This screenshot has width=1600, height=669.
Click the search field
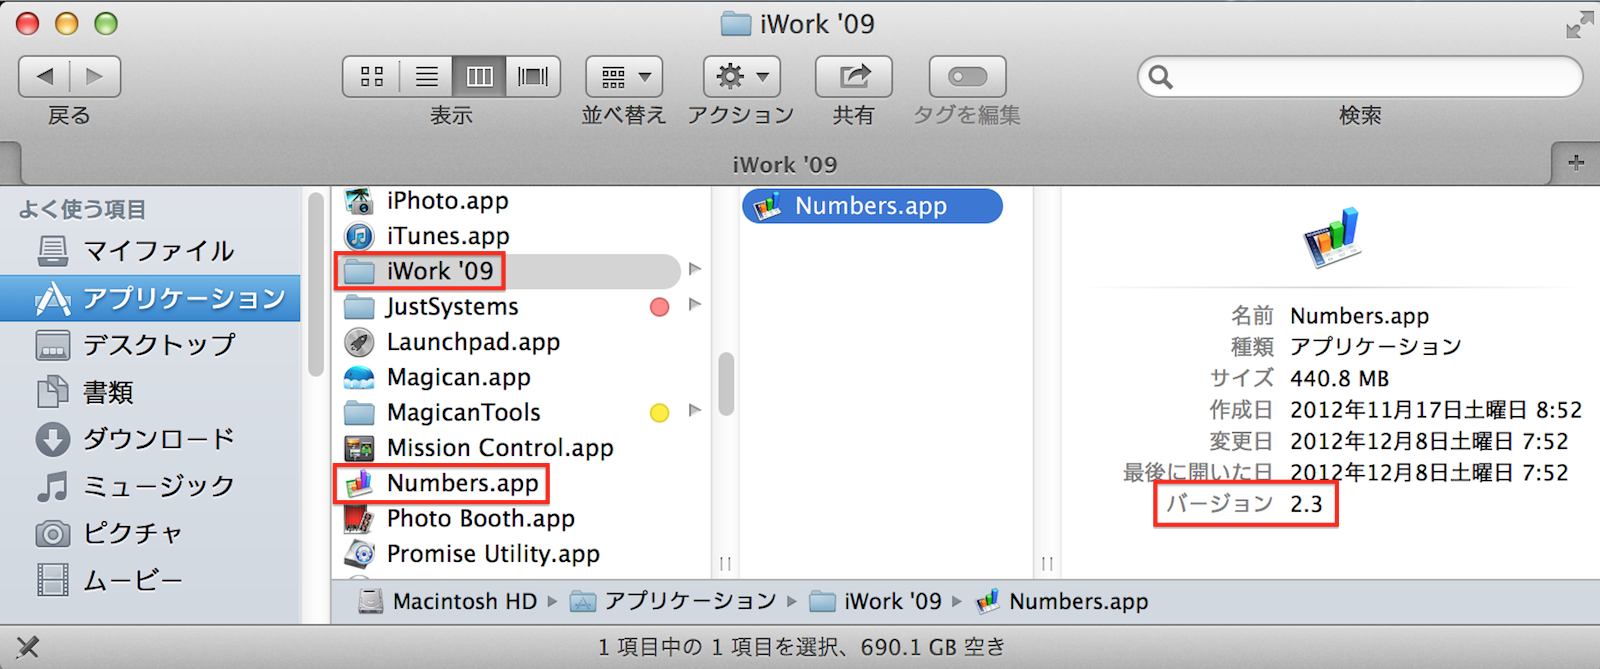coord(1360,76)
